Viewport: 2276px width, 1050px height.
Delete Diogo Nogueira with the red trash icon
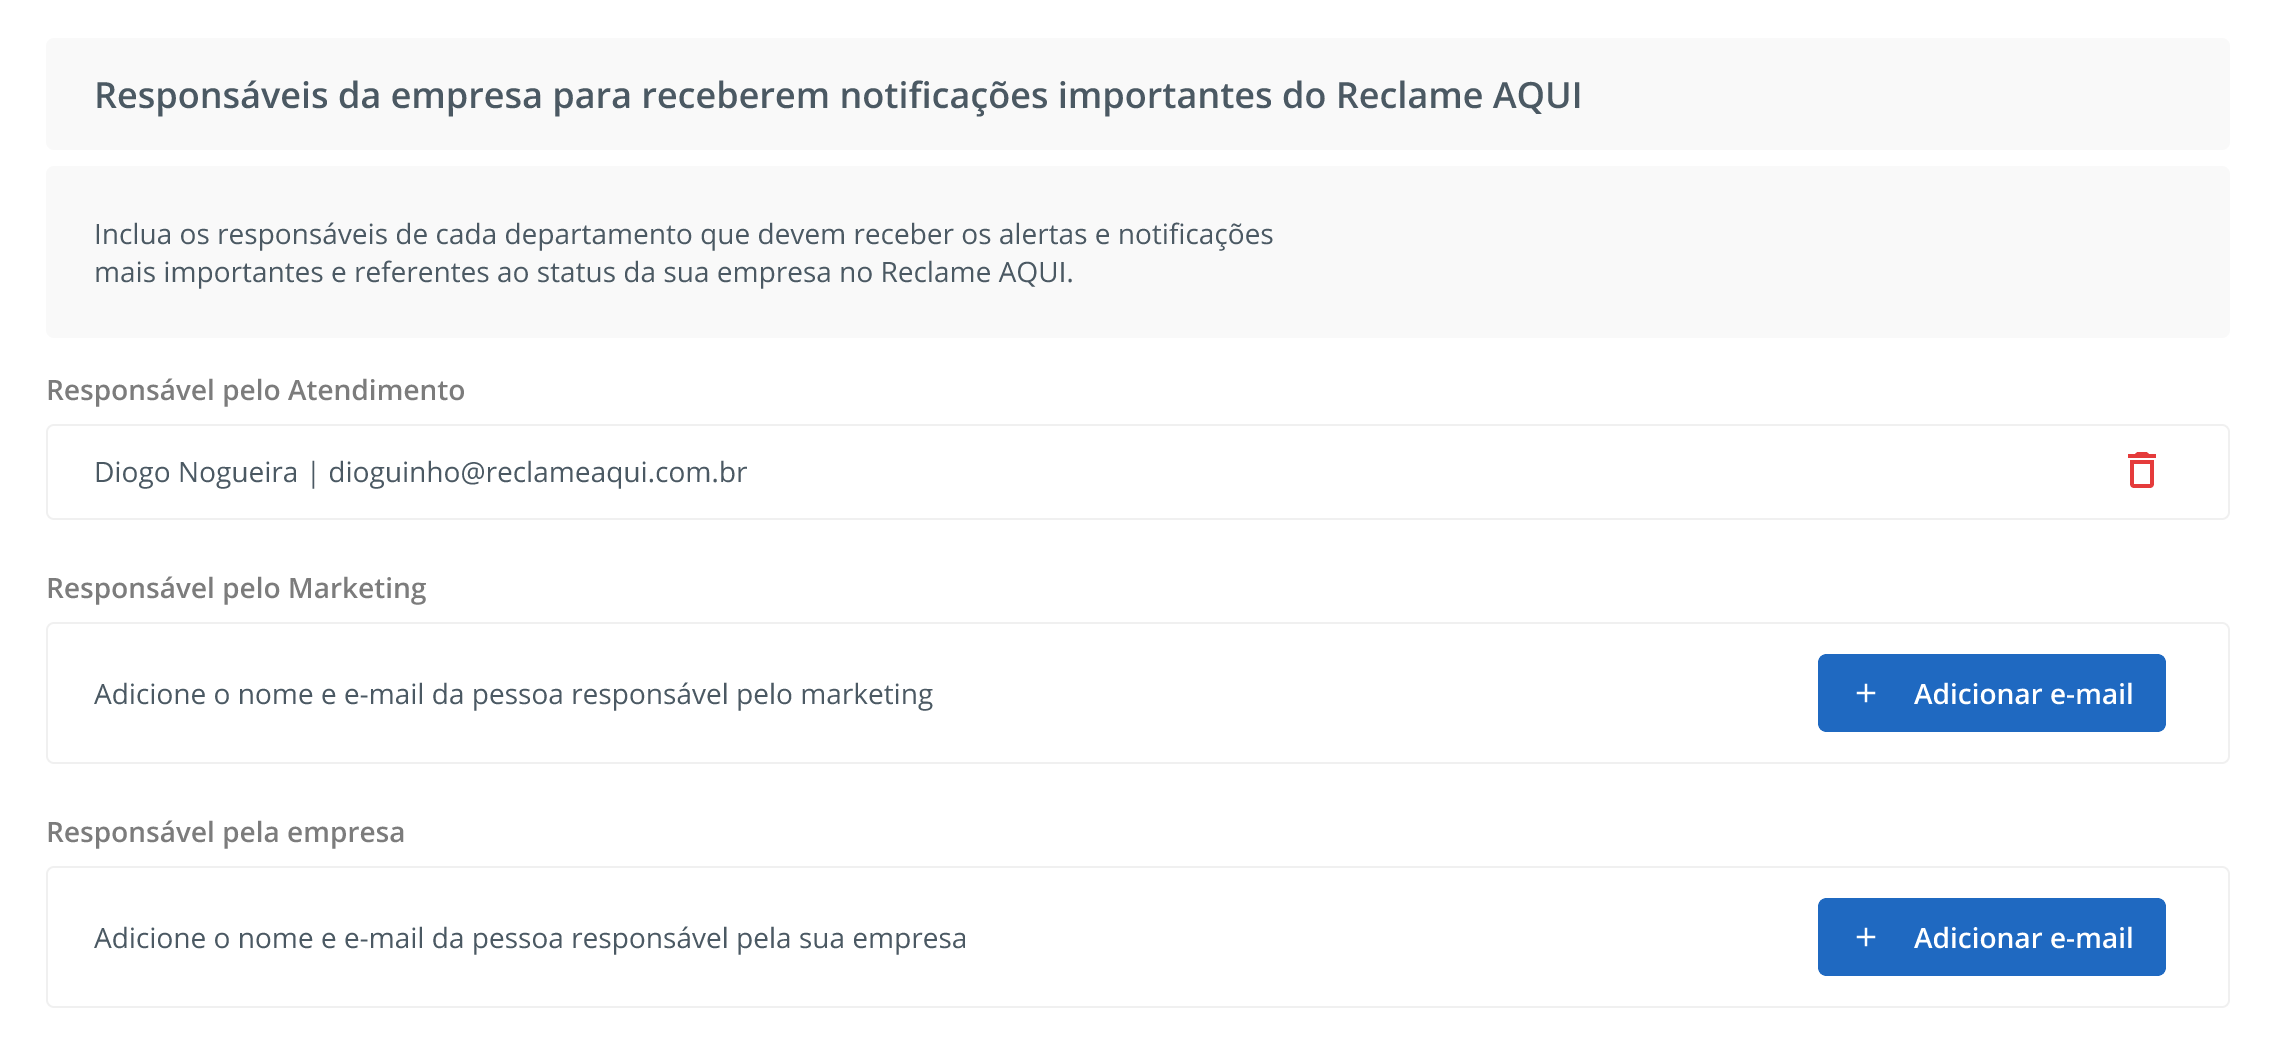tap(2141, 471)
